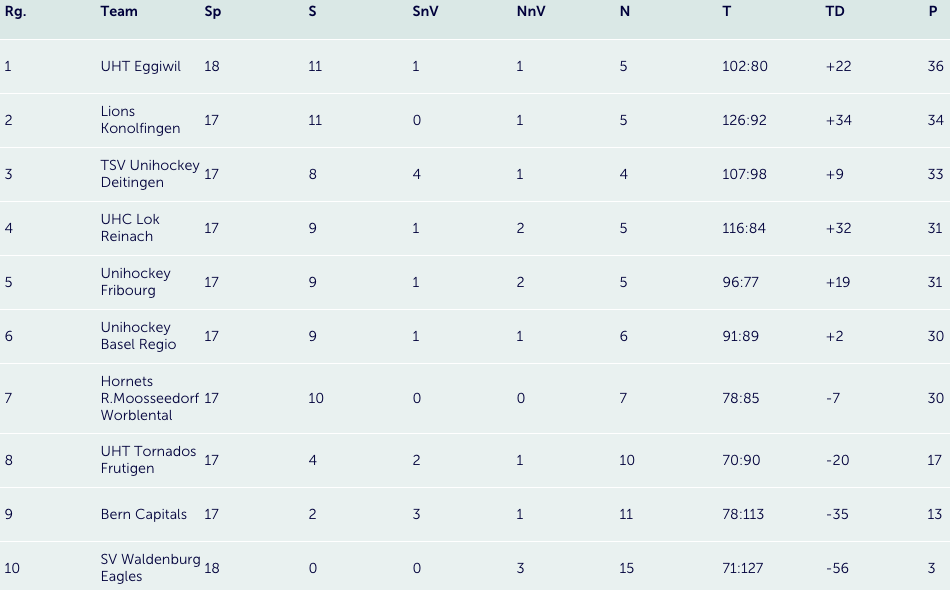The height and width of the screenshot is (590, 950).
Task: Click the SnV column header
Action: click(425, 12)
